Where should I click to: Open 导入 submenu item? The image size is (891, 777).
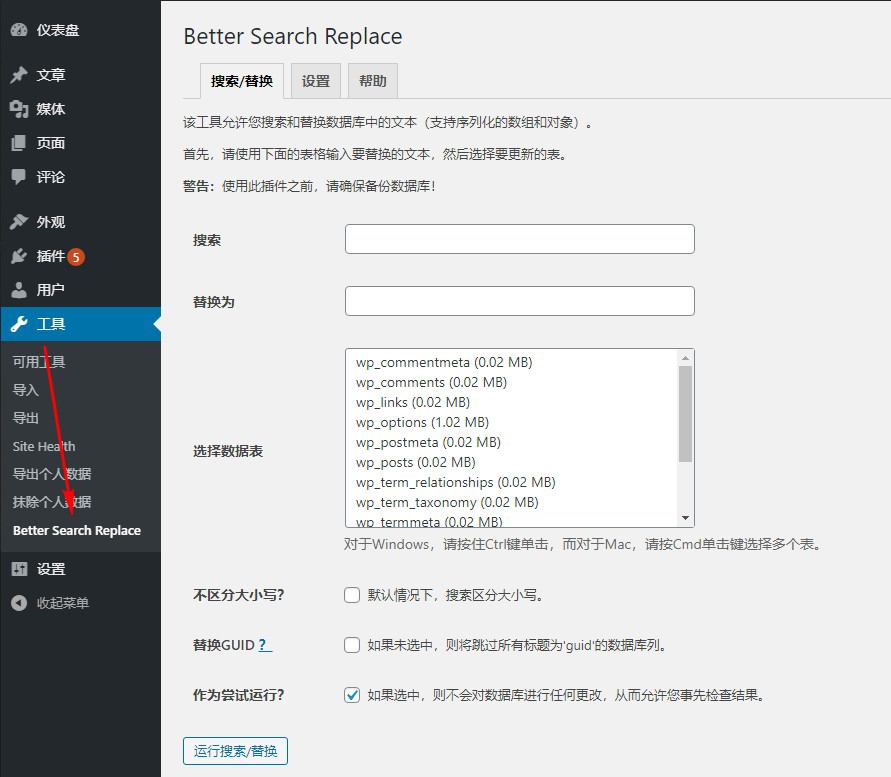(x=26, y=390)
